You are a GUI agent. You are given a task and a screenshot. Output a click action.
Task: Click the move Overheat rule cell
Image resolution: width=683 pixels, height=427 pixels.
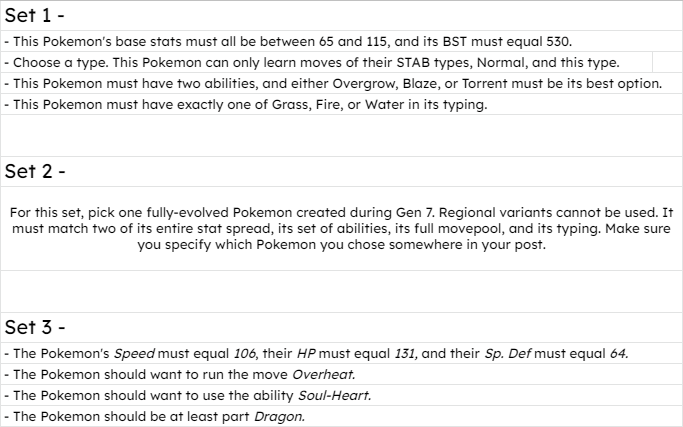click(x=341, y=374)
